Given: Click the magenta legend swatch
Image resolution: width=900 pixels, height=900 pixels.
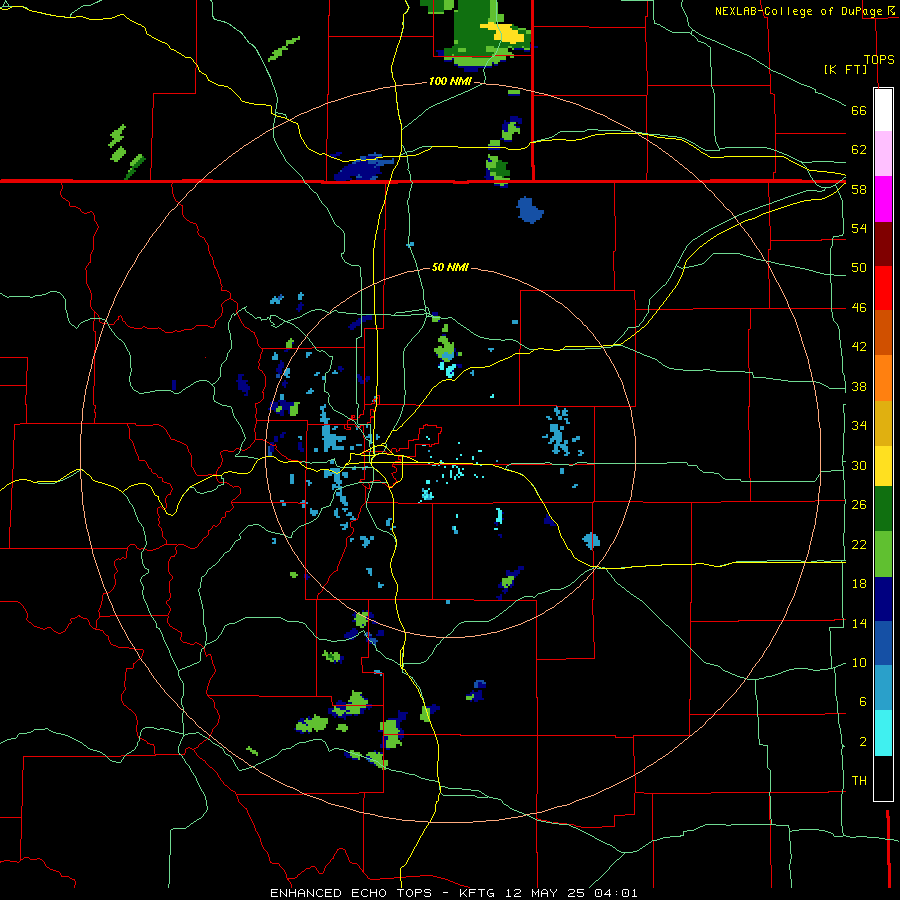Looking at the screenshot, I should (883, 199).
